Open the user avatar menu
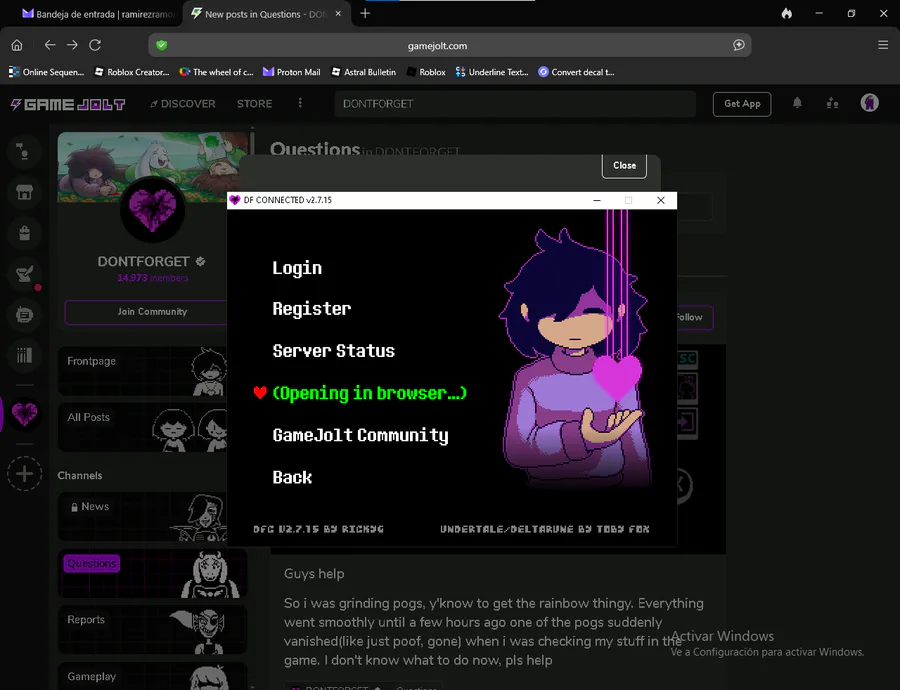The height and width of the screenshot is (690, 900). 870,103
